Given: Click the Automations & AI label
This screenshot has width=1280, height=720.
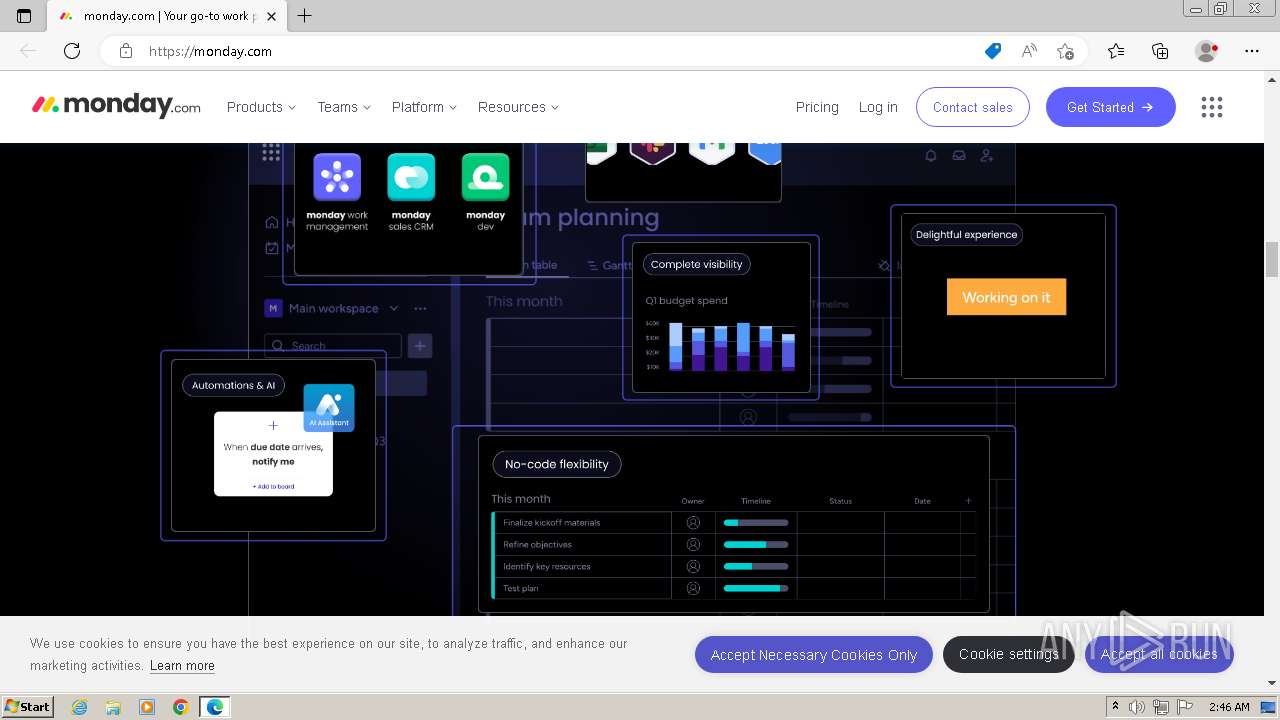Looking at the screenshot, I should (233, 385).
